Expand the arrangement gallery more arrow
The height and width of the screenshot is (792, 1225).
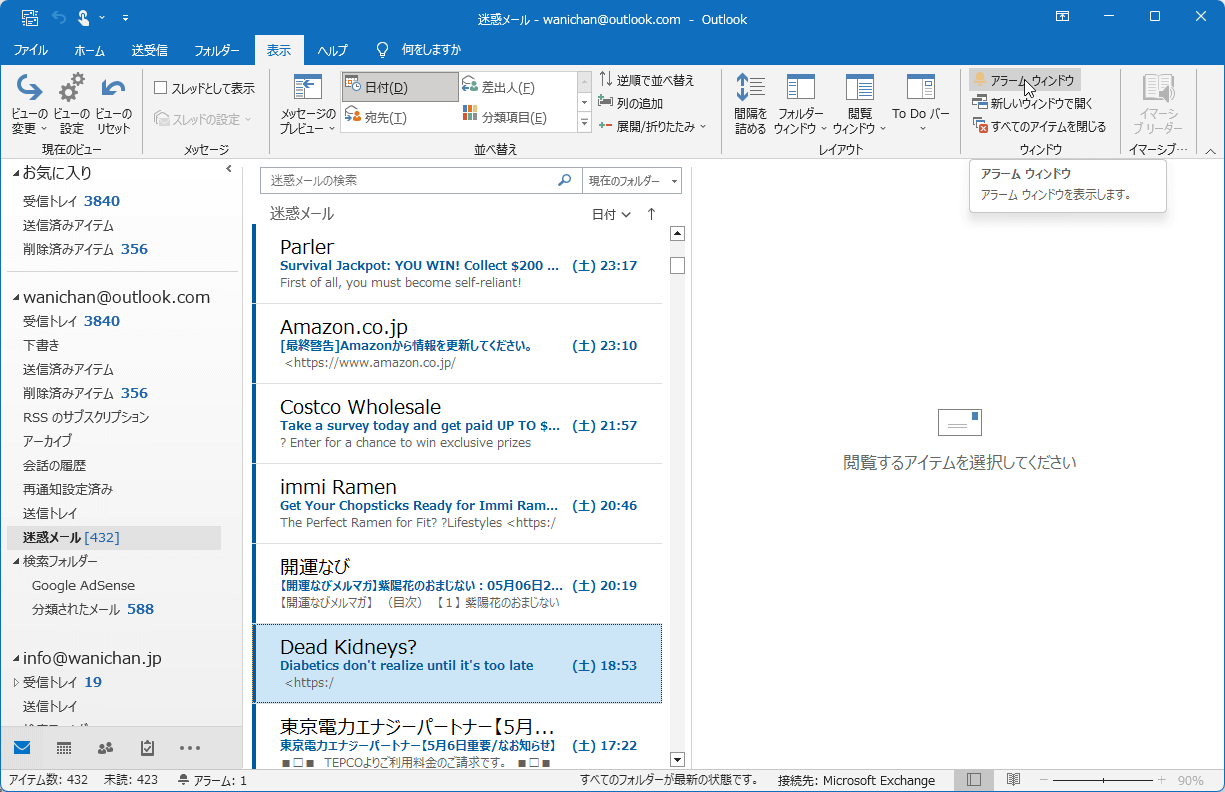585,123
